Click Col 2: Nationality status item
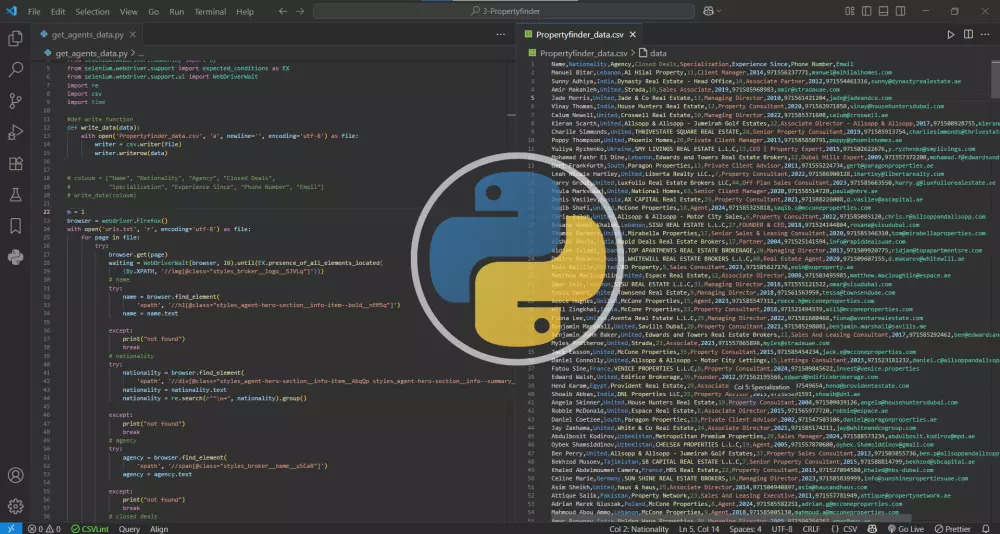The image size is (1000, 534). pos(638,529)
